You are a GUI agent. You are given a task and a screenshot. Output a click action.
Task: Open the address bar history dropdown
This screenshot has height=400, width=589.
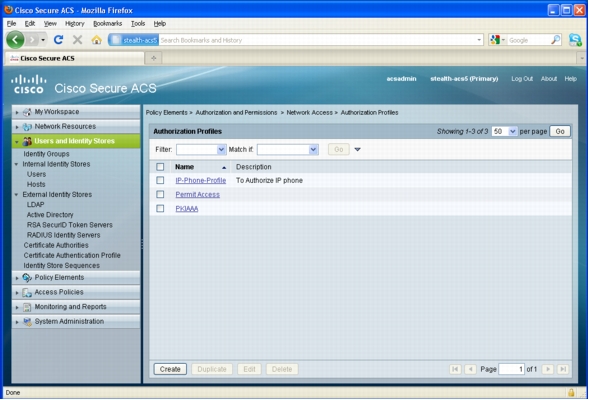(x=479, y=40)
